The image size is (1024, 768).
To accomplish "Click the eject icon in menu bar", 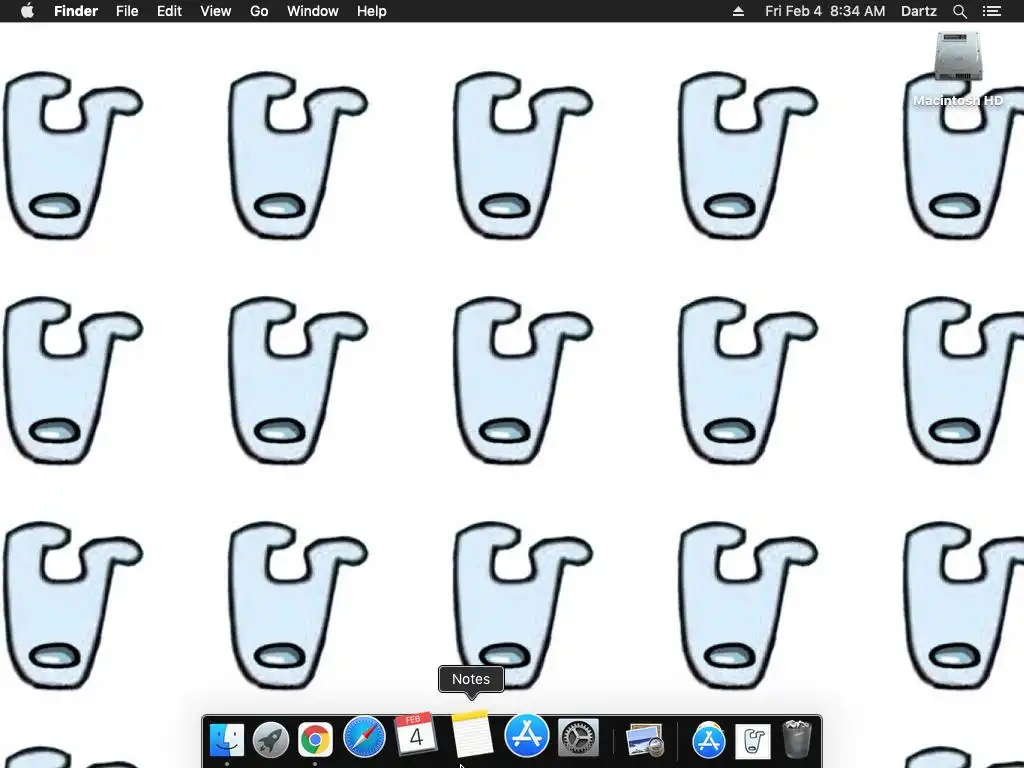I will coord(739,11).
